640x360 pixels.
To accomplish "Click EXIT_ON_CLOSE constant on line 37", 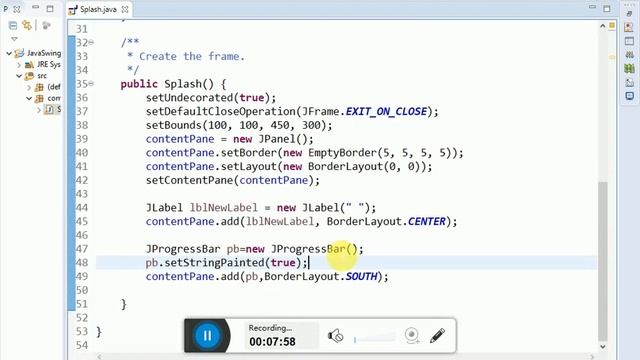I will click(x=386, y=111).
